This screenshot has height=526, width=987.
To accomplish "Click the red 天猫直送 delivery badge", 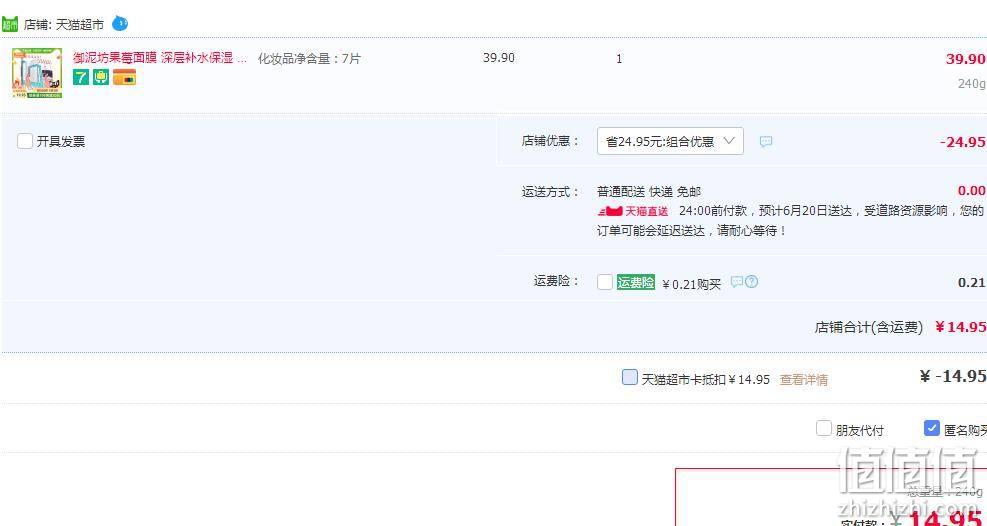I will 633,211.
